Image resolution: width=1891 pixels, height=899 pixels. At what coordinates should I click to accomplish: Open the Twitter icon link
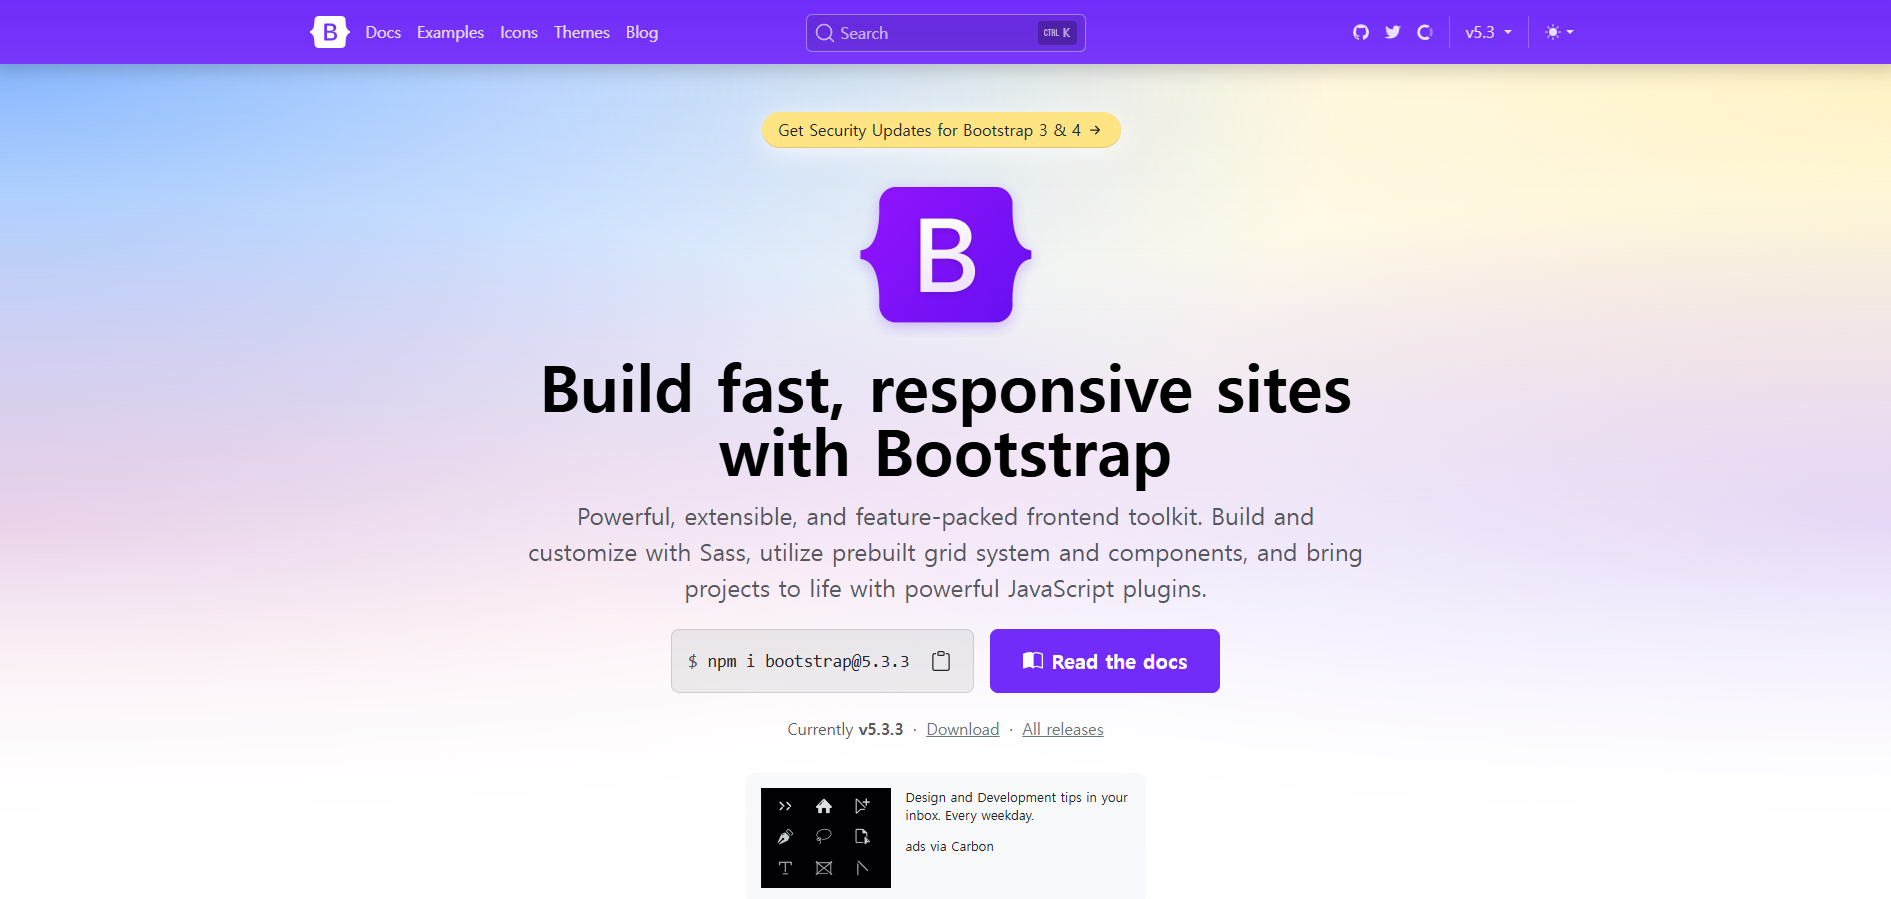1393,32
